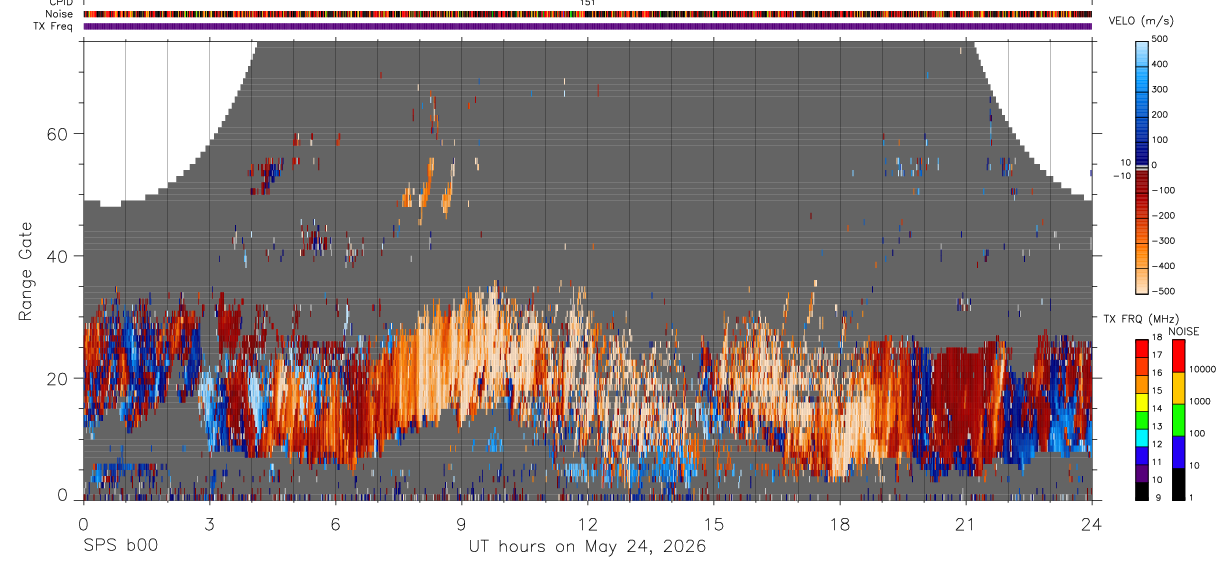
Task: Click the green NOISE legend swatch
Action: coord(1177,418)
